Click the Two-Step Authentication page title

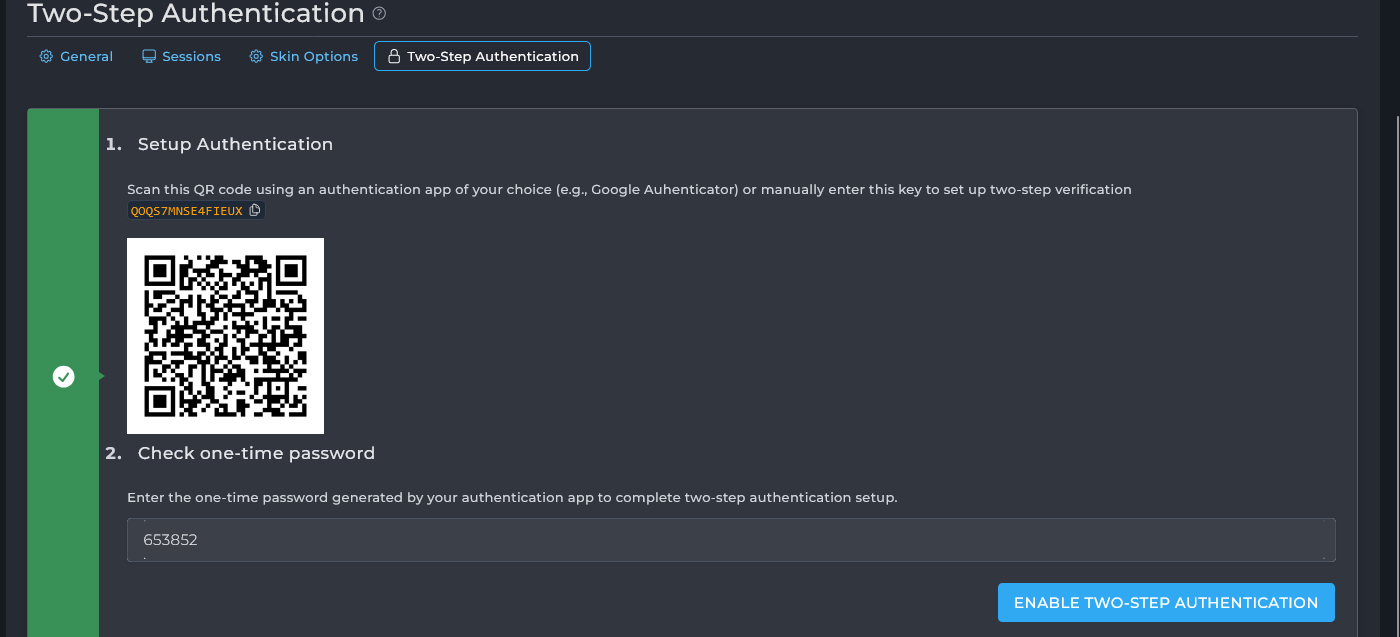[196, 14]
